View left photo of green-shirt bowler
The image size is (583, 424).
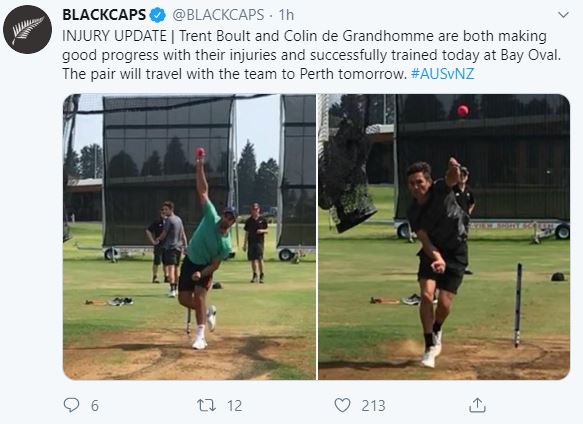click(x=189, y=237)
